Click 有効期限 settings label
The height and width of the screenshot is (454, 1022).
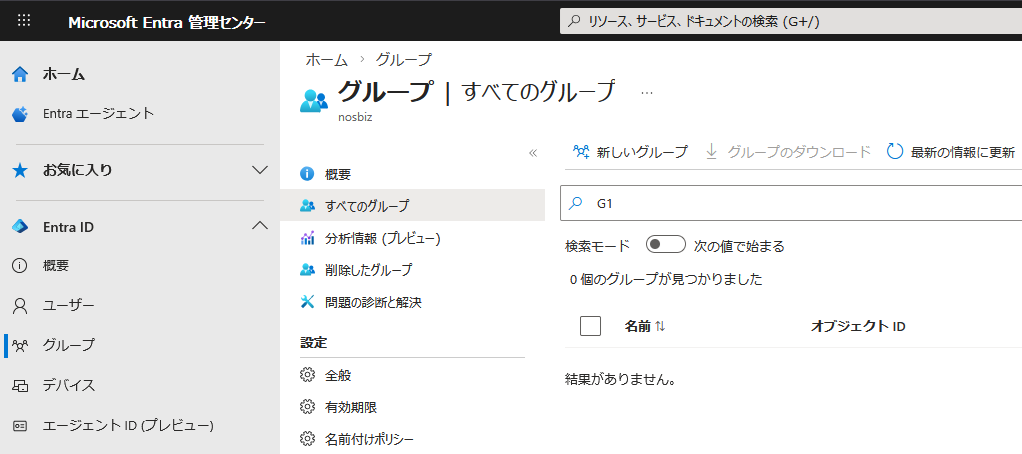coord(351,407)
